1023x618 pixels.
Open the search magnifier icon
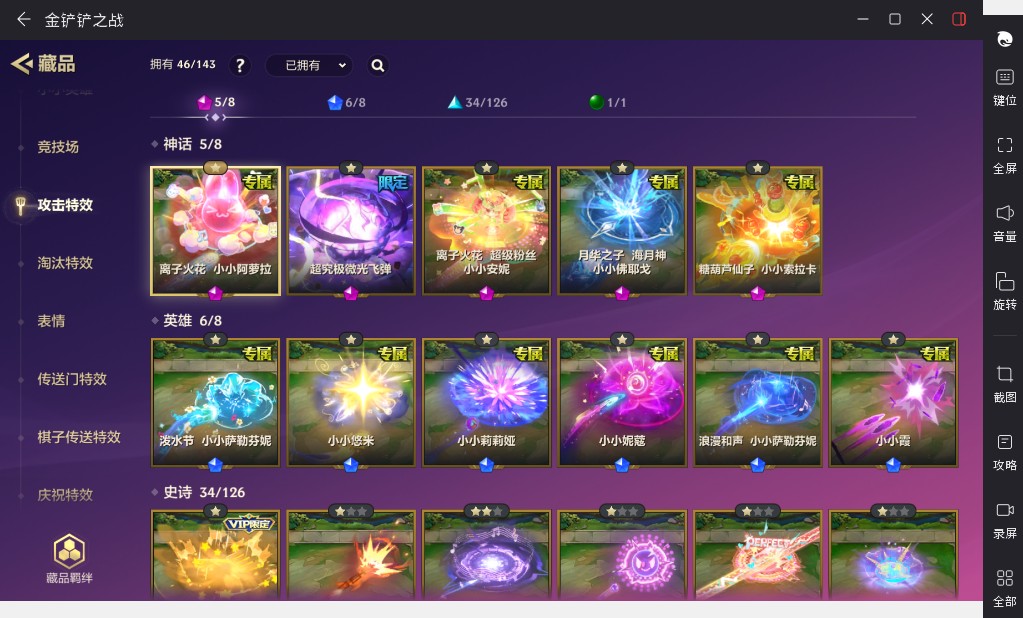[377, 65]
